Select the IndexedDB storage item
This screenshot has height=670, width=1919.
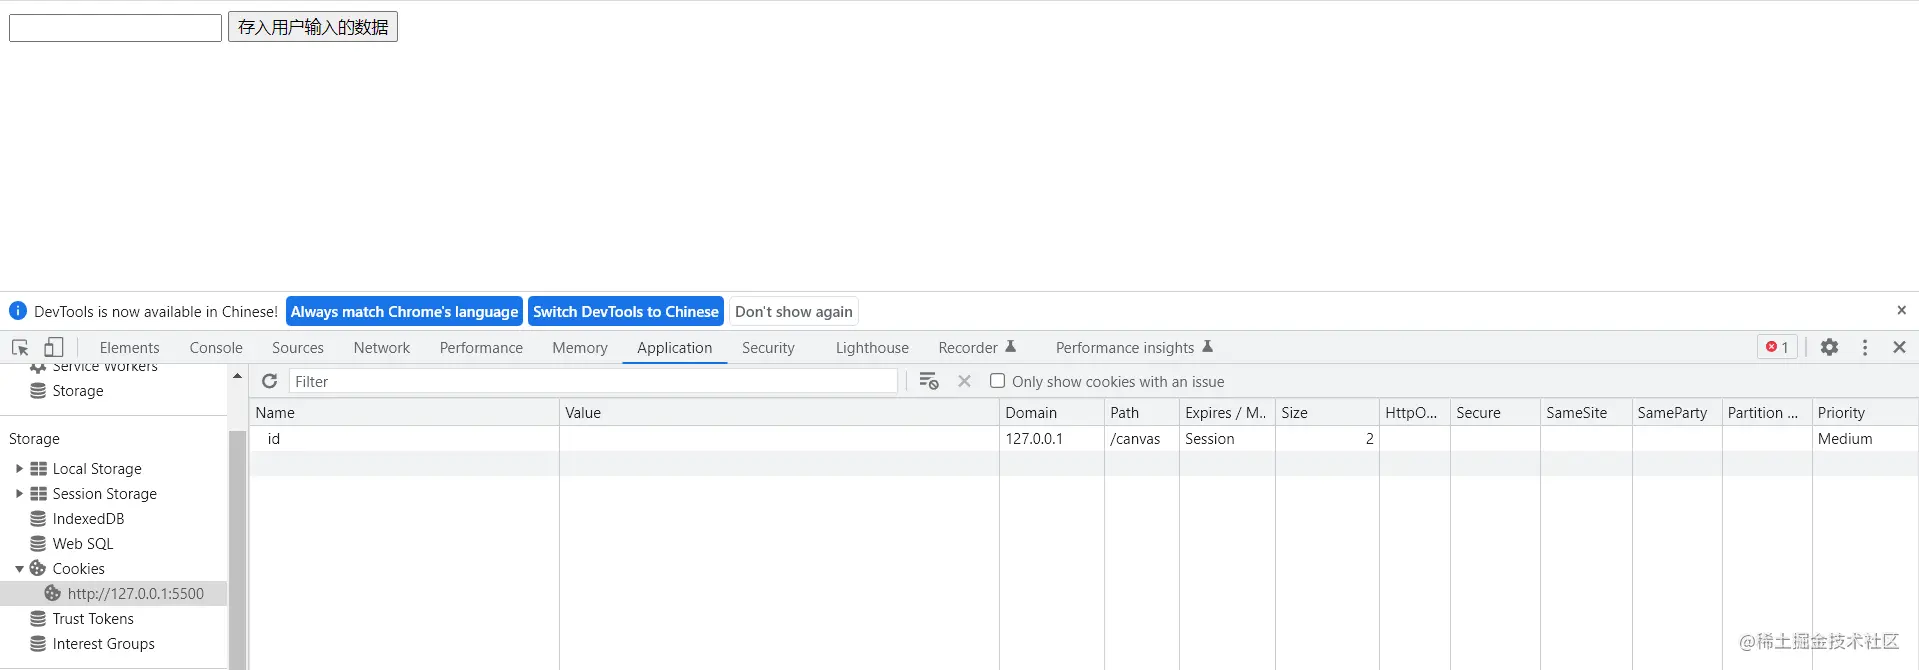[x=88, y=519]
